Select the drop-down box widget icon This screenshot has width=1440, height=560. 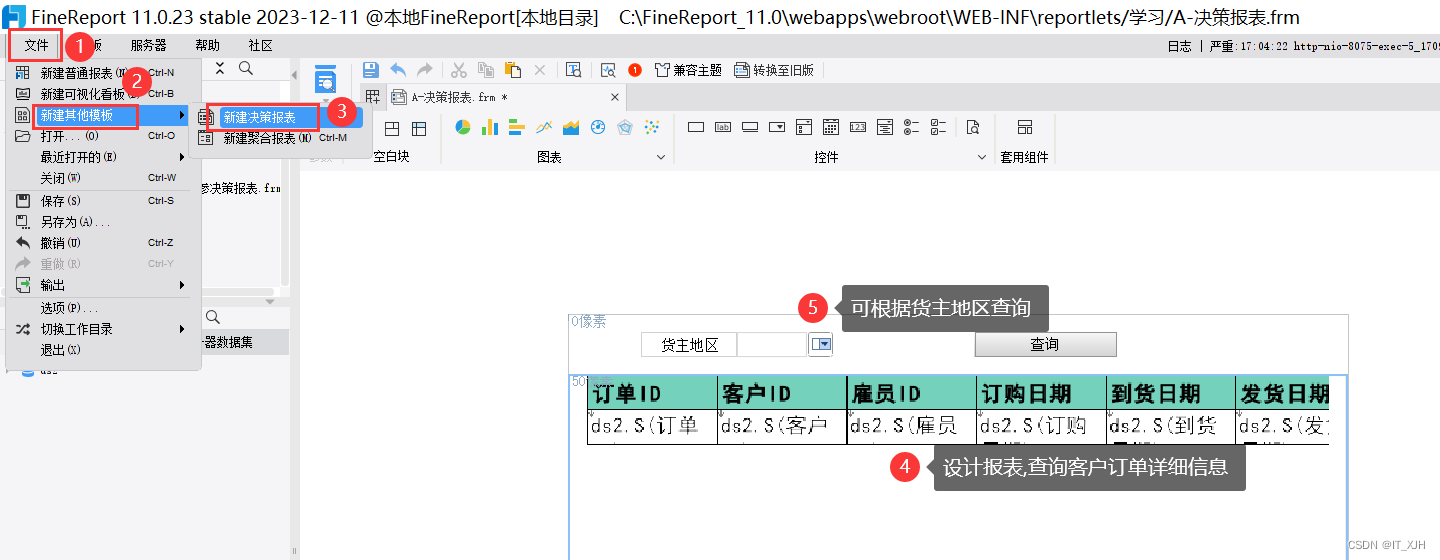point(777,127)
